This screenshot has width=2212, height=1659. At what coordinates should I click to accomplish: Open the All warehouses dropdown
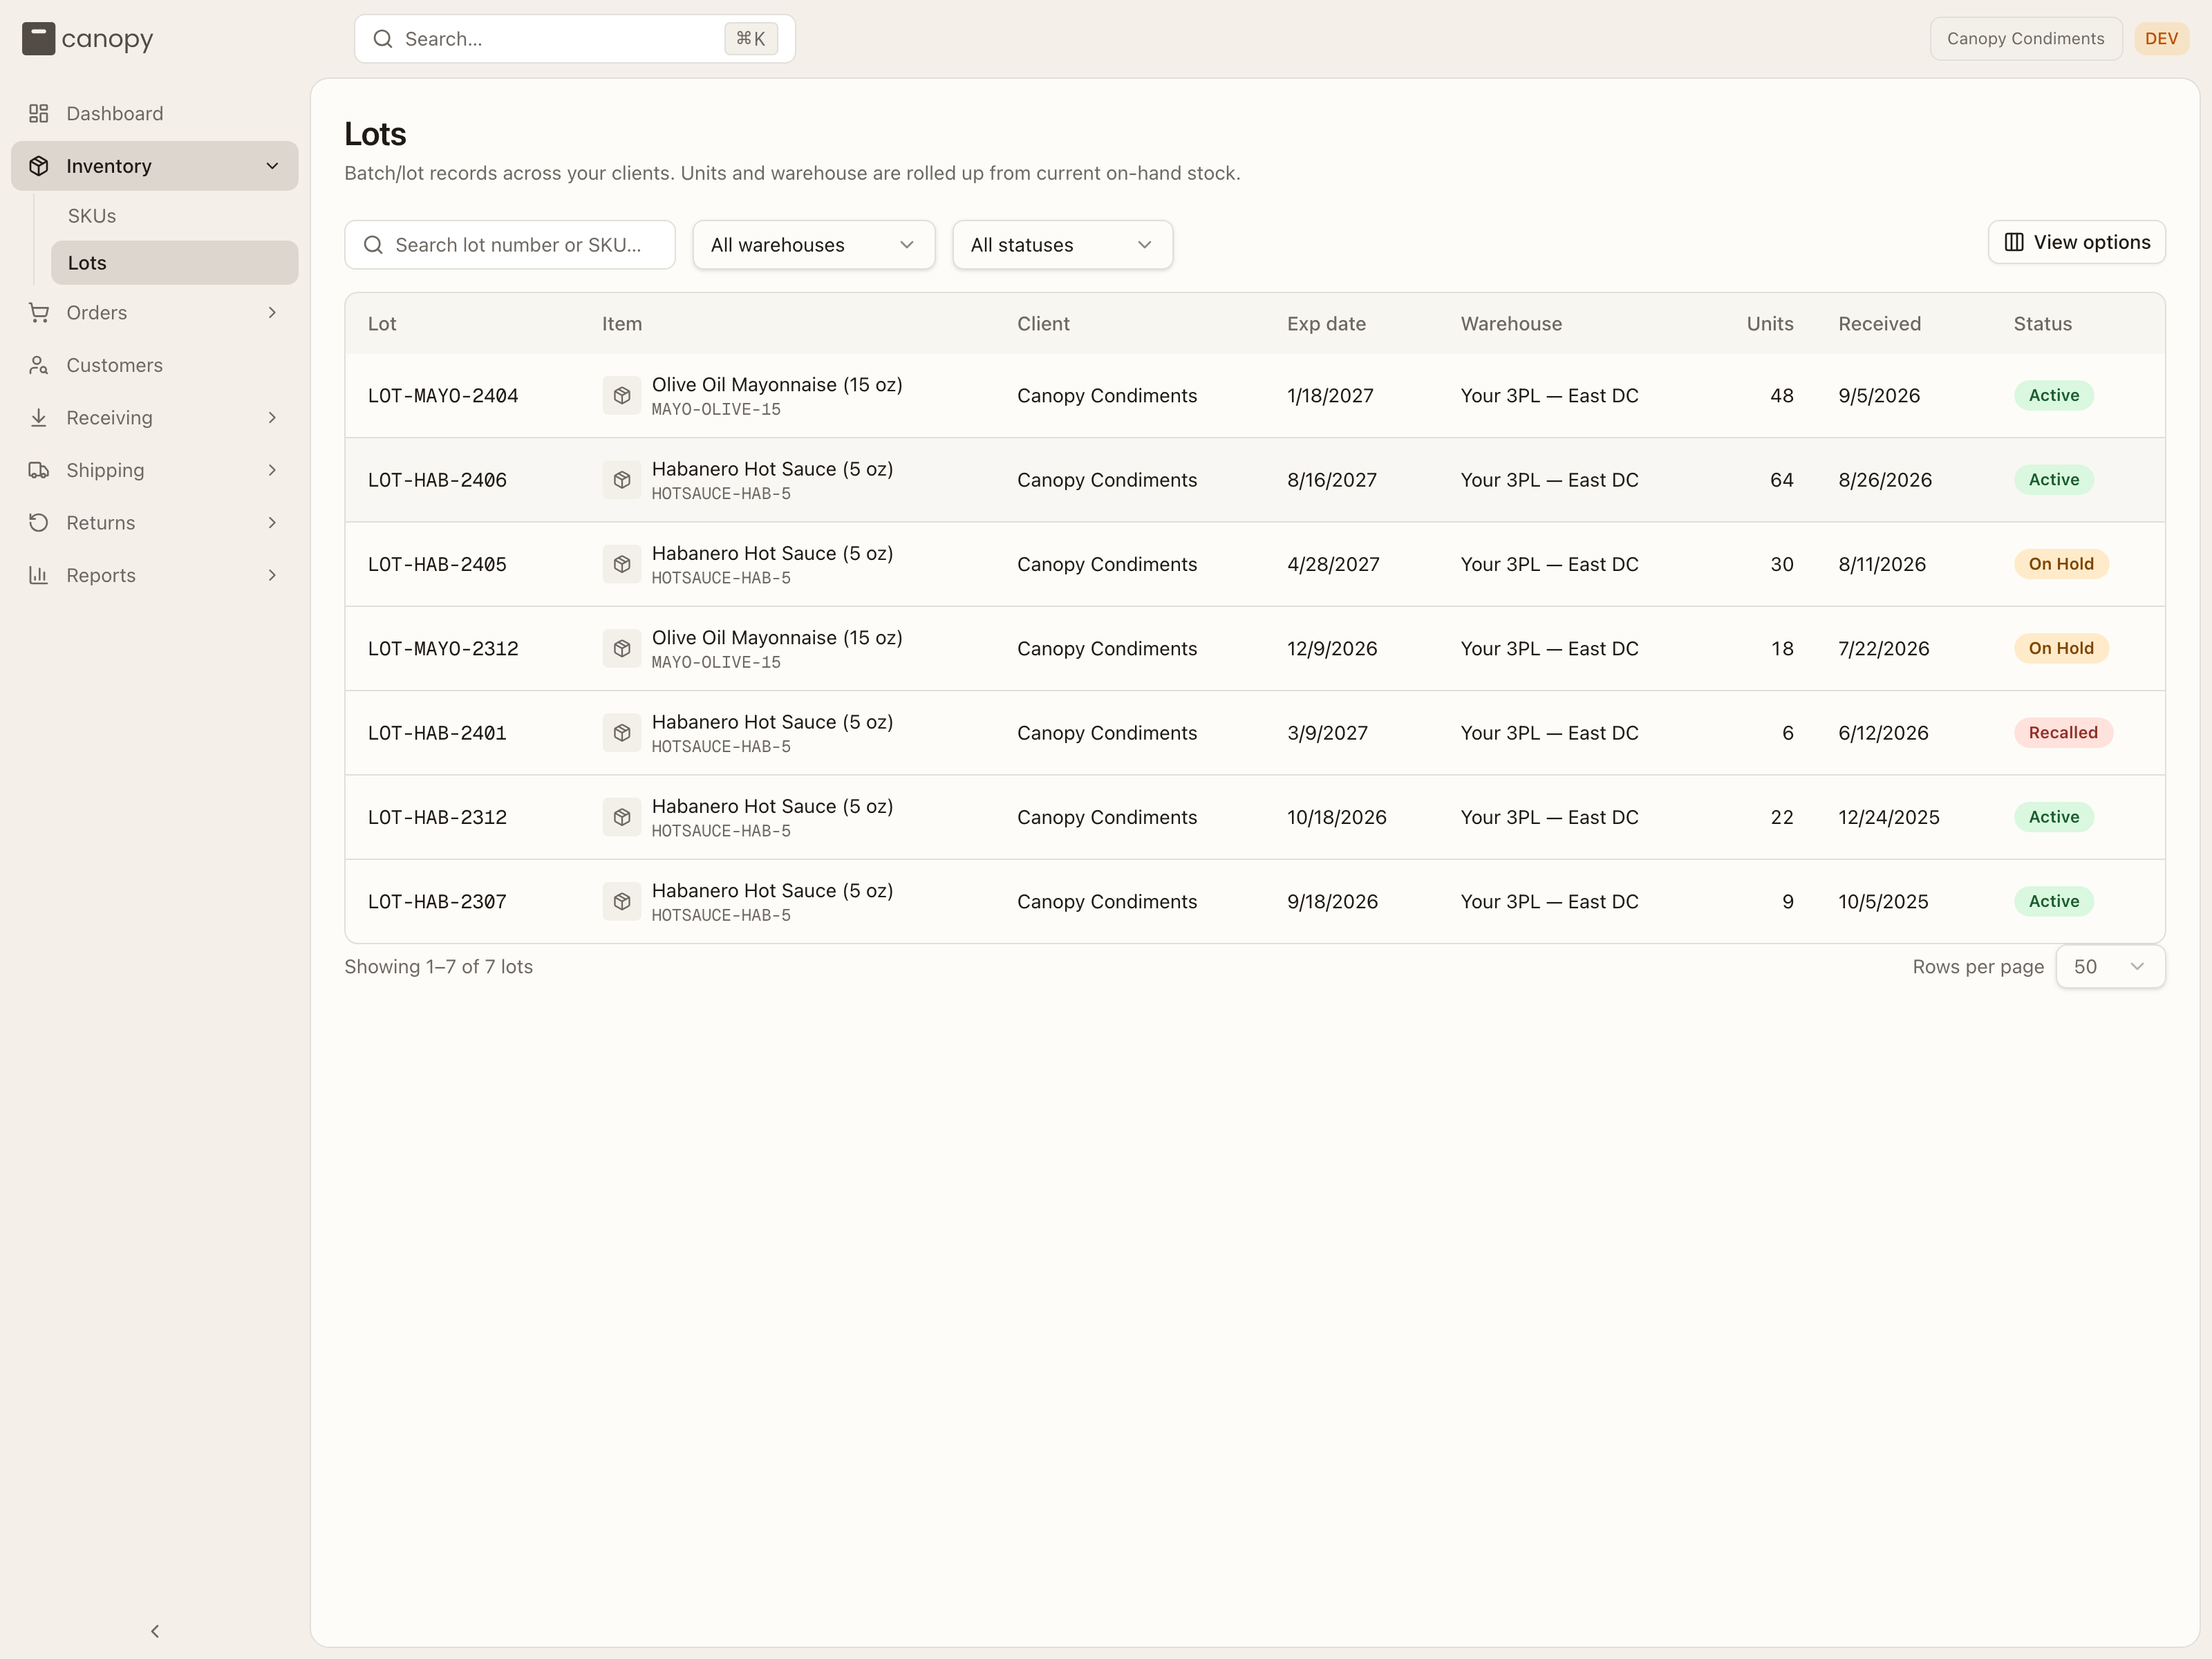click(813, 245)
